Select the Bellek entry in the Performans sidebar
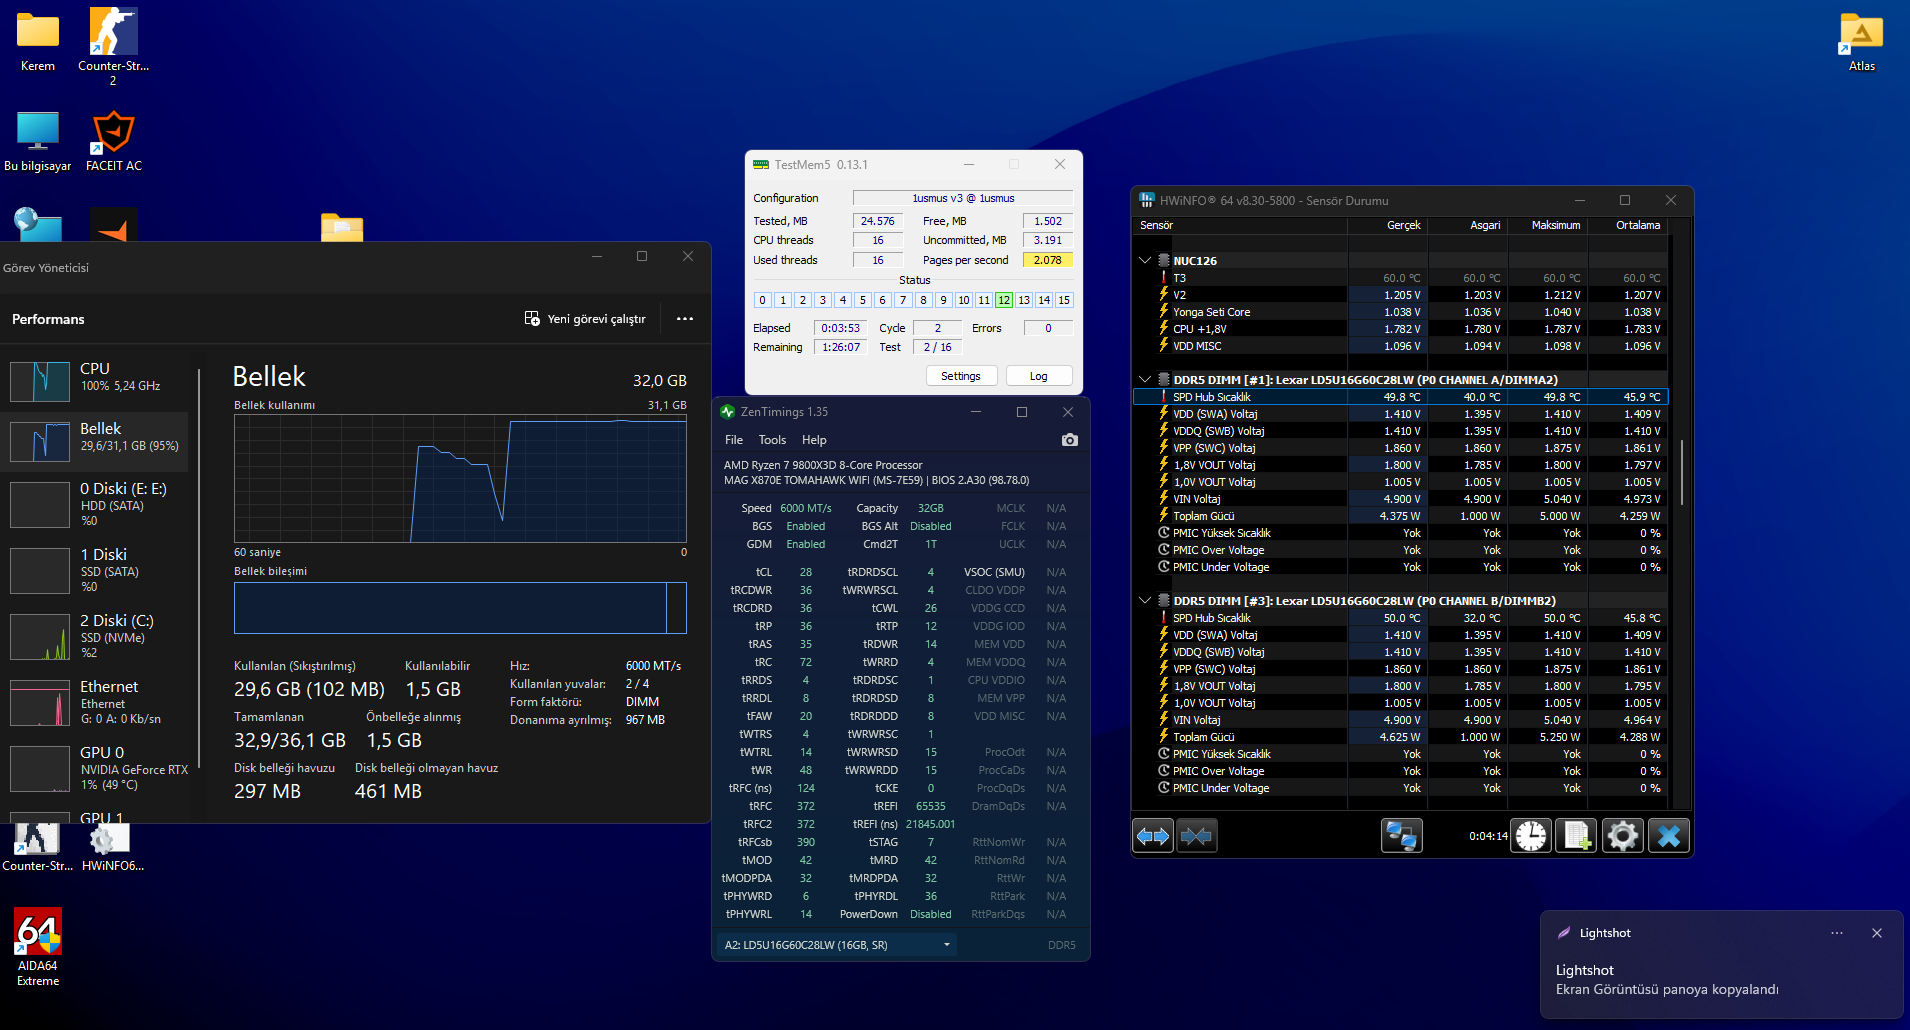The height and width of the screenshot is (1030, 1910). pos(96,441)
